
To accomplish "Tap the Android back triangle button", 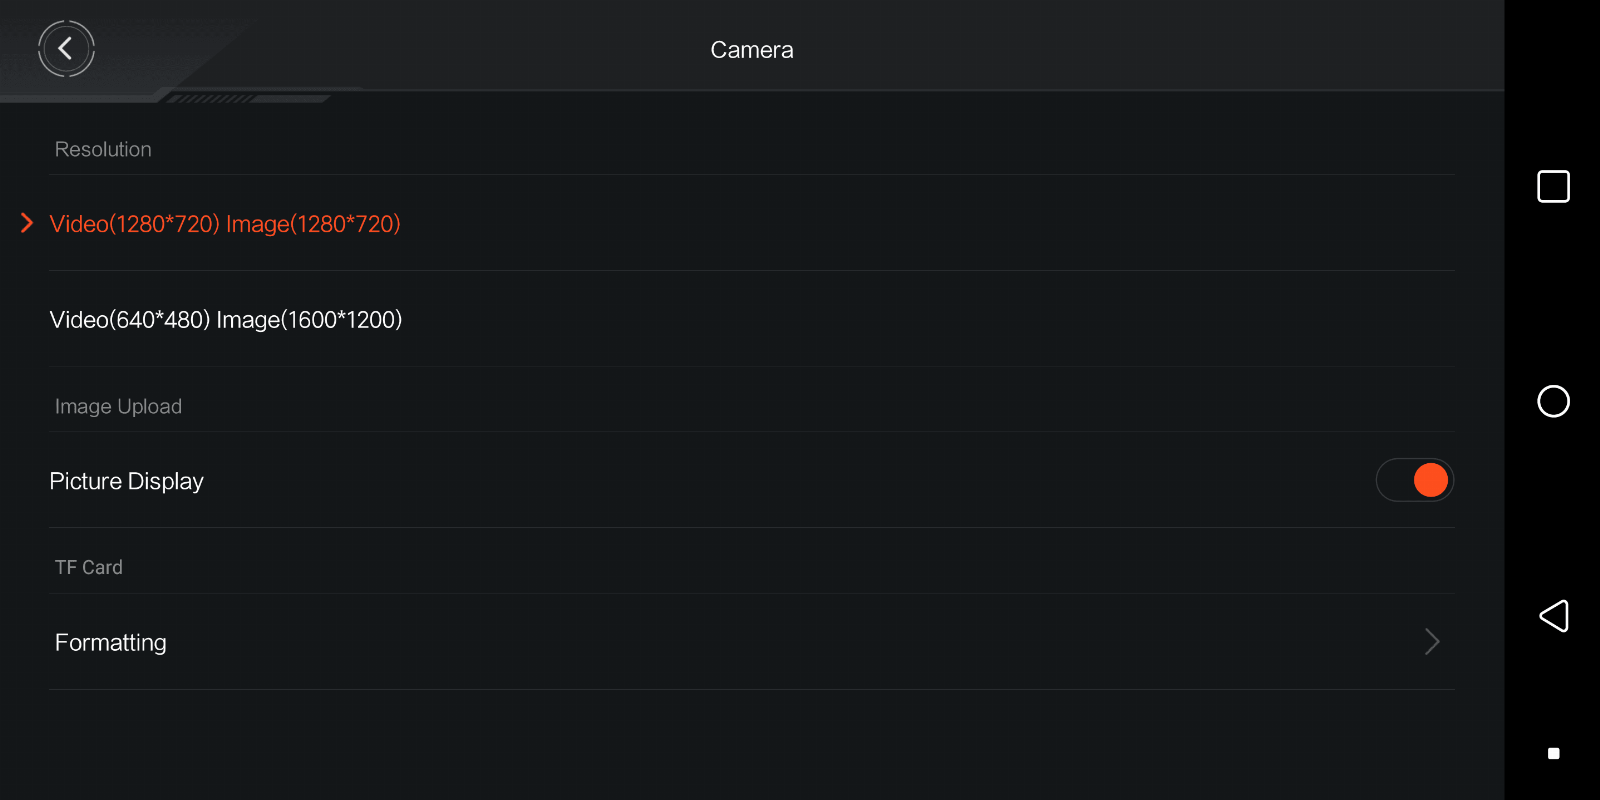I will click(1553, 616).
